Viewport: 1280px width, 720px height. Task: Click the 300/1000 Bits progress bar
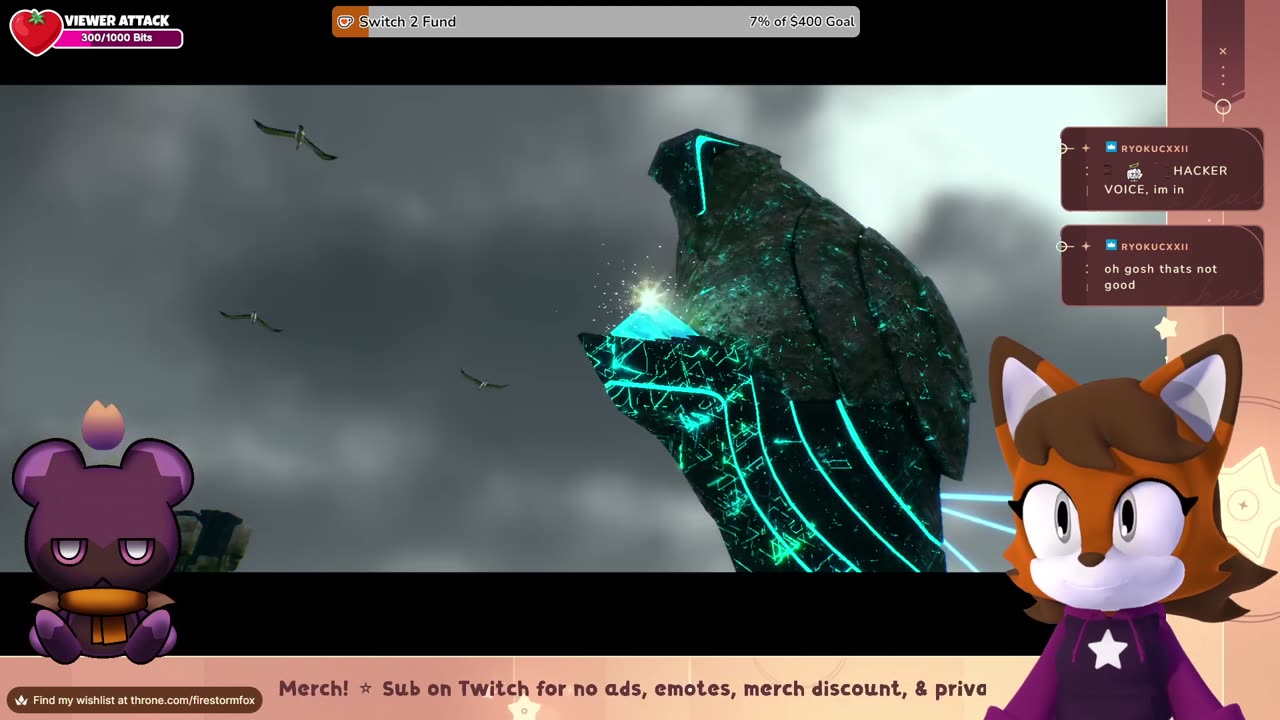[118, 38]
